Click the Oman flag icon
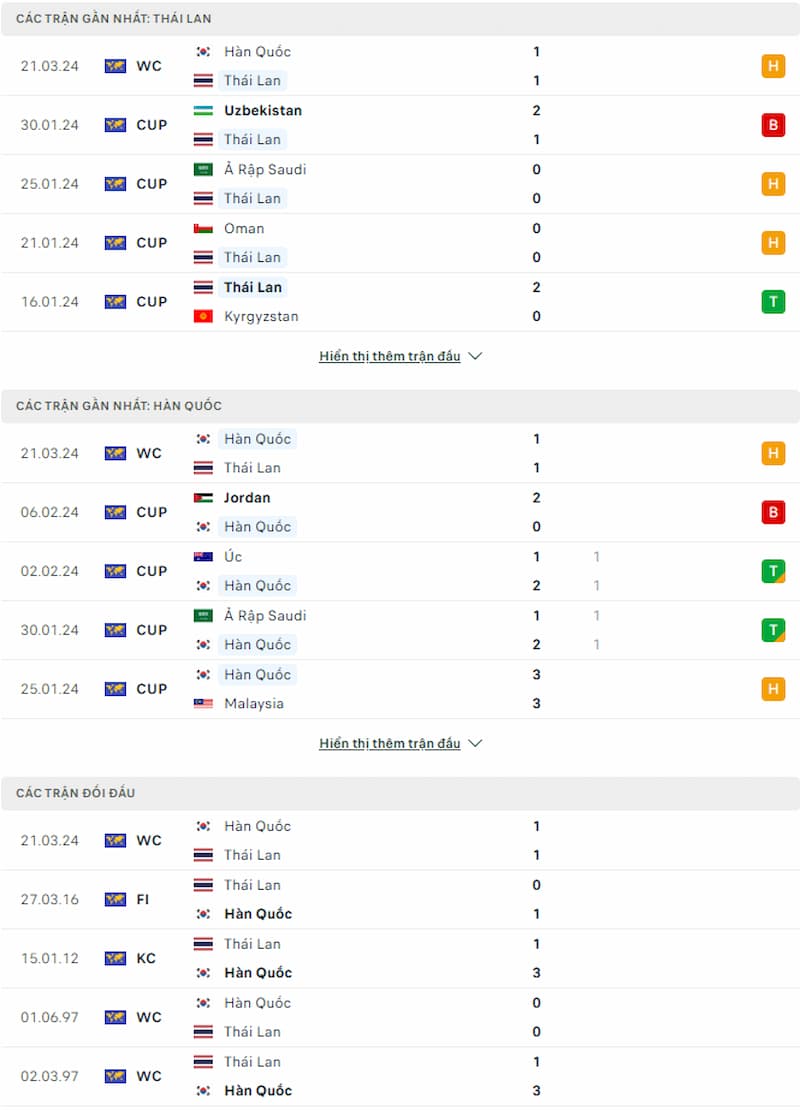 click(203, 229)
